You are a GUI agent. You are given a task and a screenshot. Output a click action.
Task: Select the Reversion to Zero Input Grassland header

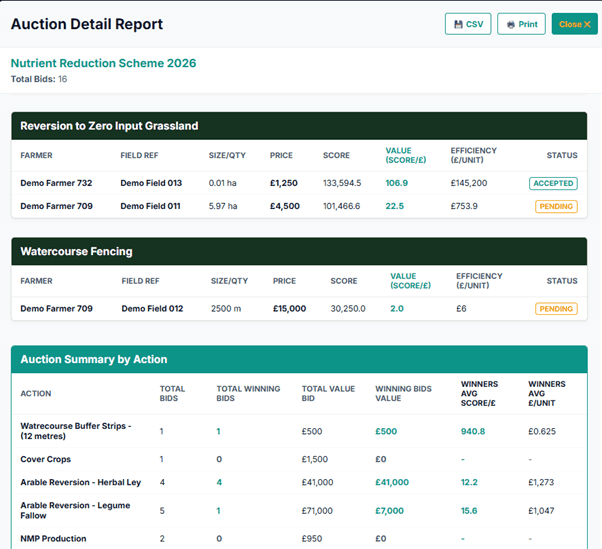[109, 126]
